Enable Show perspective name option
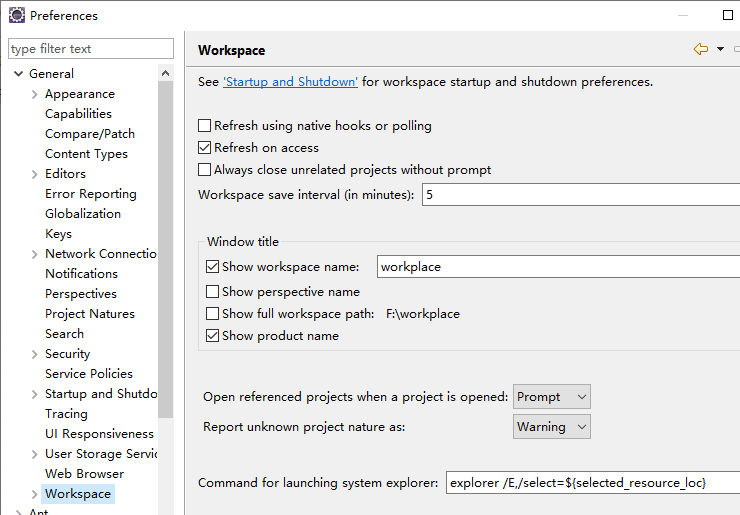 coord(212,292)
